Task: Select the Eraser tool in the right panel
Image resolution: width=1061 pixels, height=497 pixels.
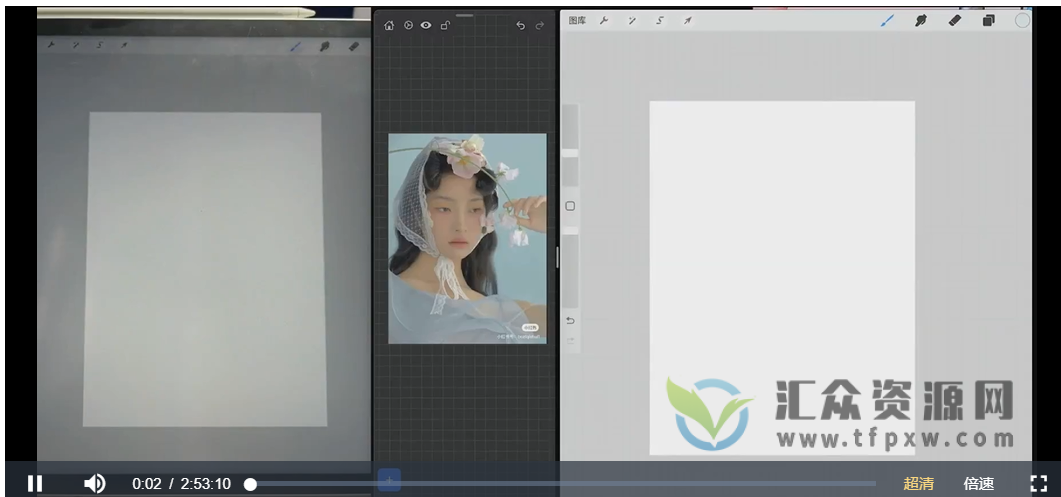Action: (x=955, y=21)
